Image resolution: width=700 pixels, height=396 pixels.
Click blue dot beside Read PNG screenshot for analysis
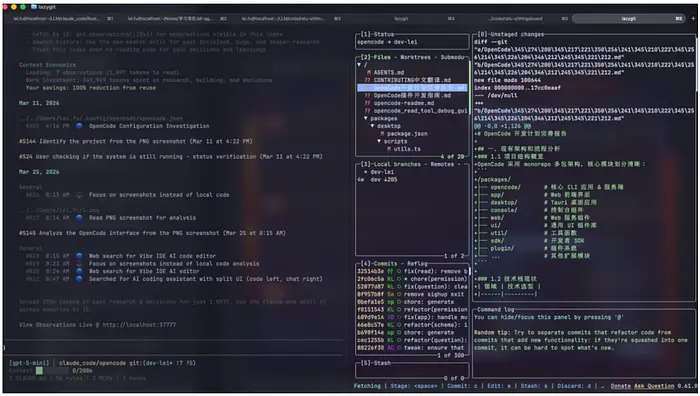79,217
